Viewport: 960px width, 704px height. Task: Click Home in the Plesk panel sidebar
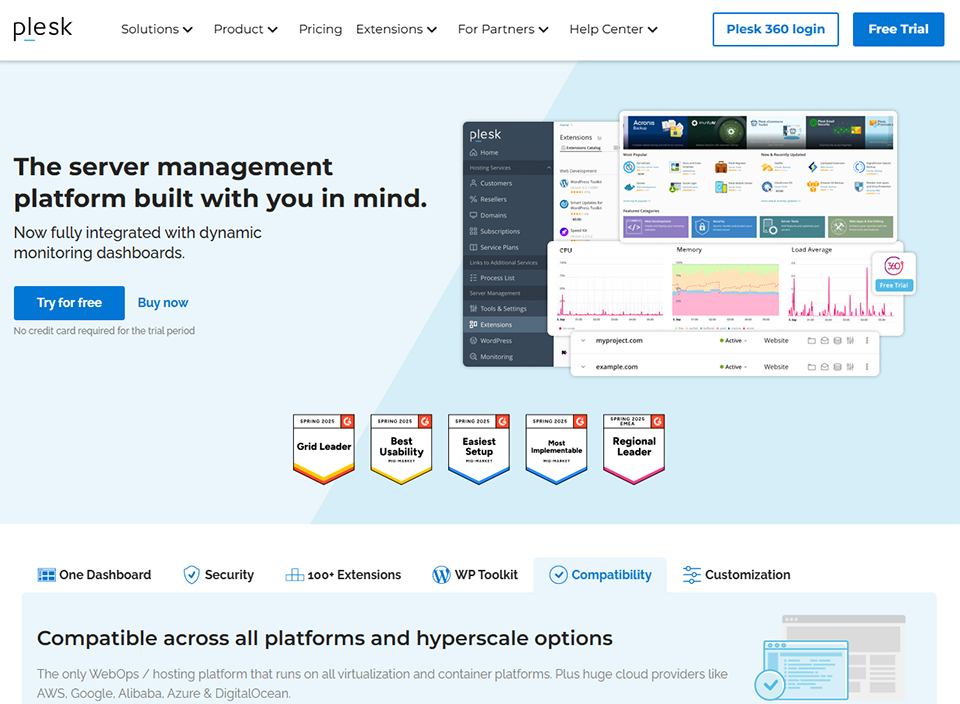(484, 152)
